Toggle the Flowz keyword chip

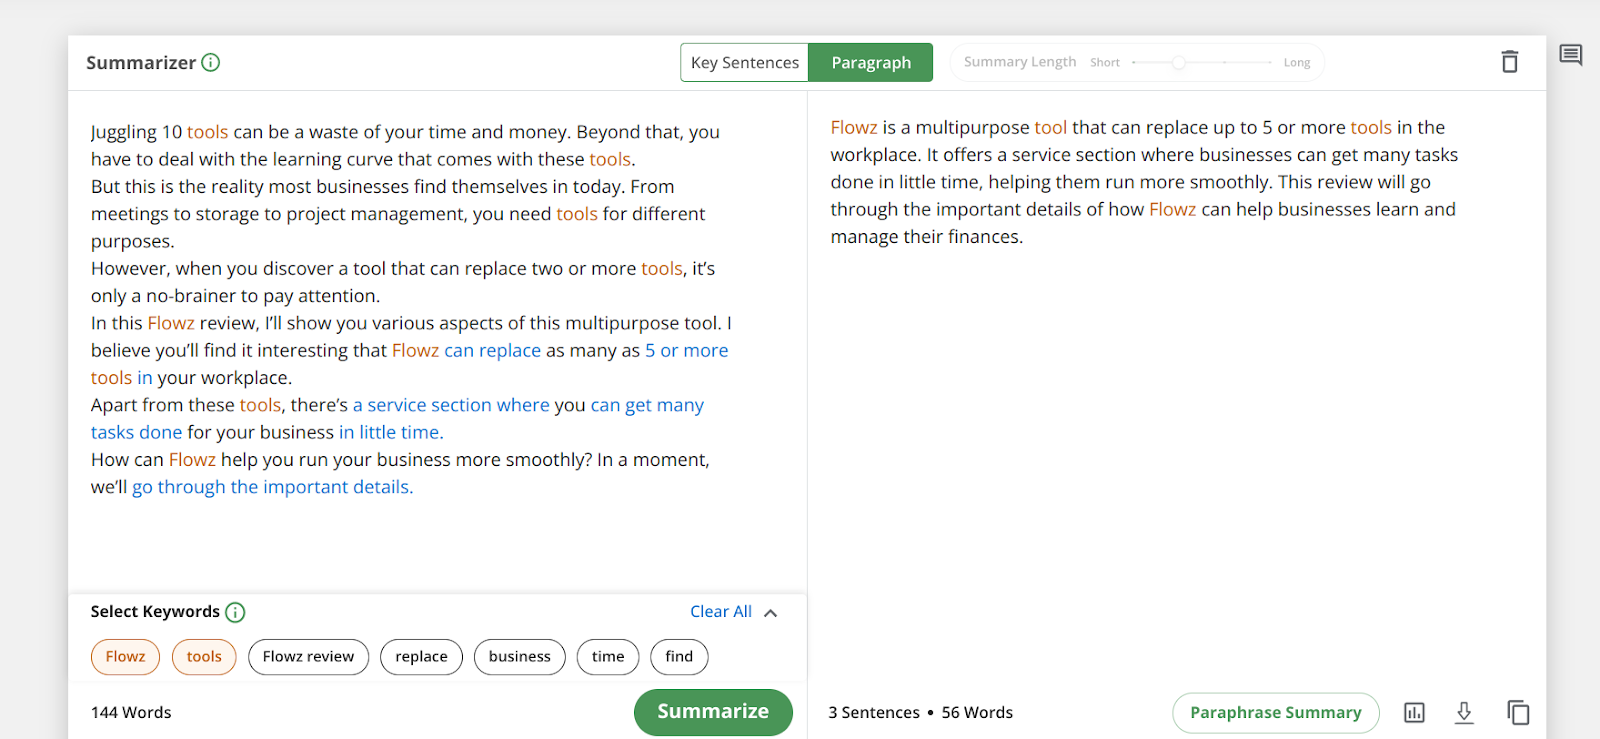(x=125, y=657)
